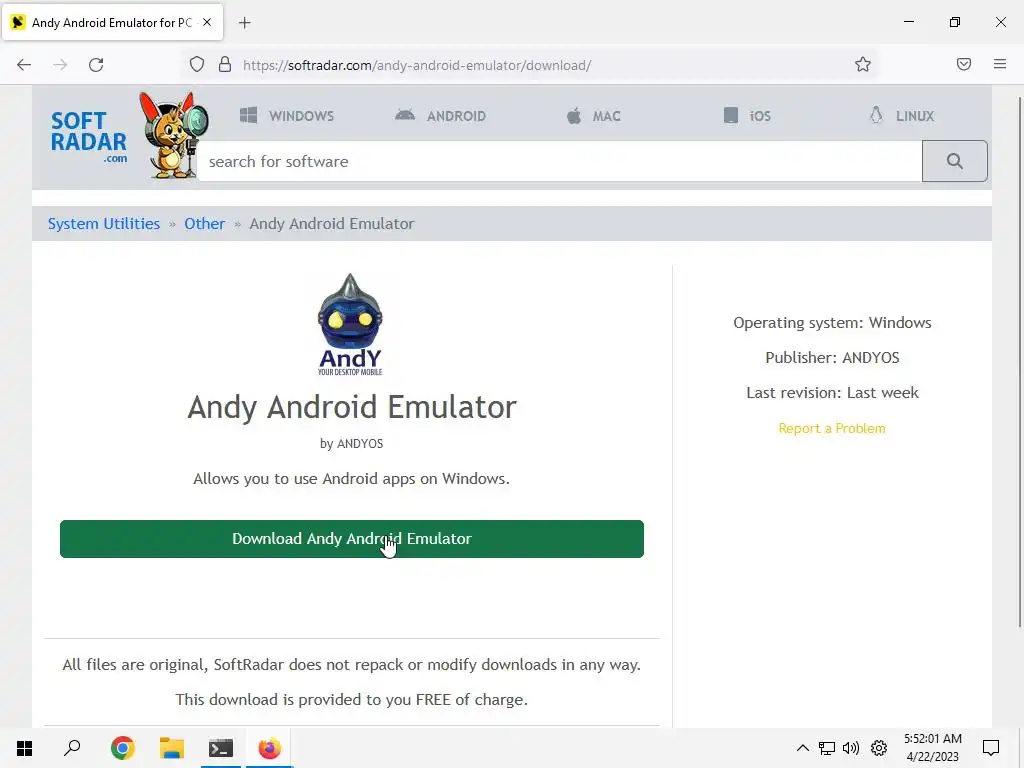Click the SoftRadar mascot image
Viewport: 1024px width, 768px height.
173,134
